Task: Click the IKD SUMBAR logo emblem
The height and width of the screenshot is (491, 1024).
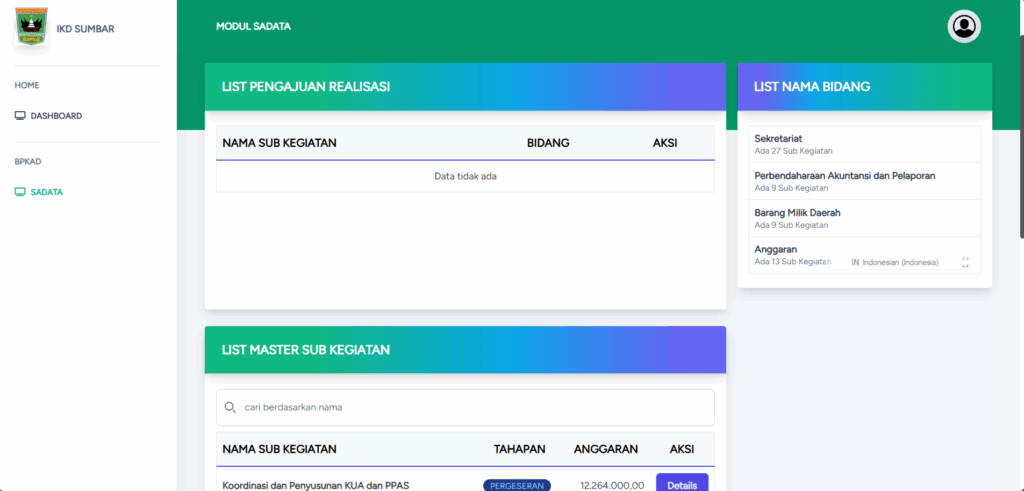Action: pos(31,27)
